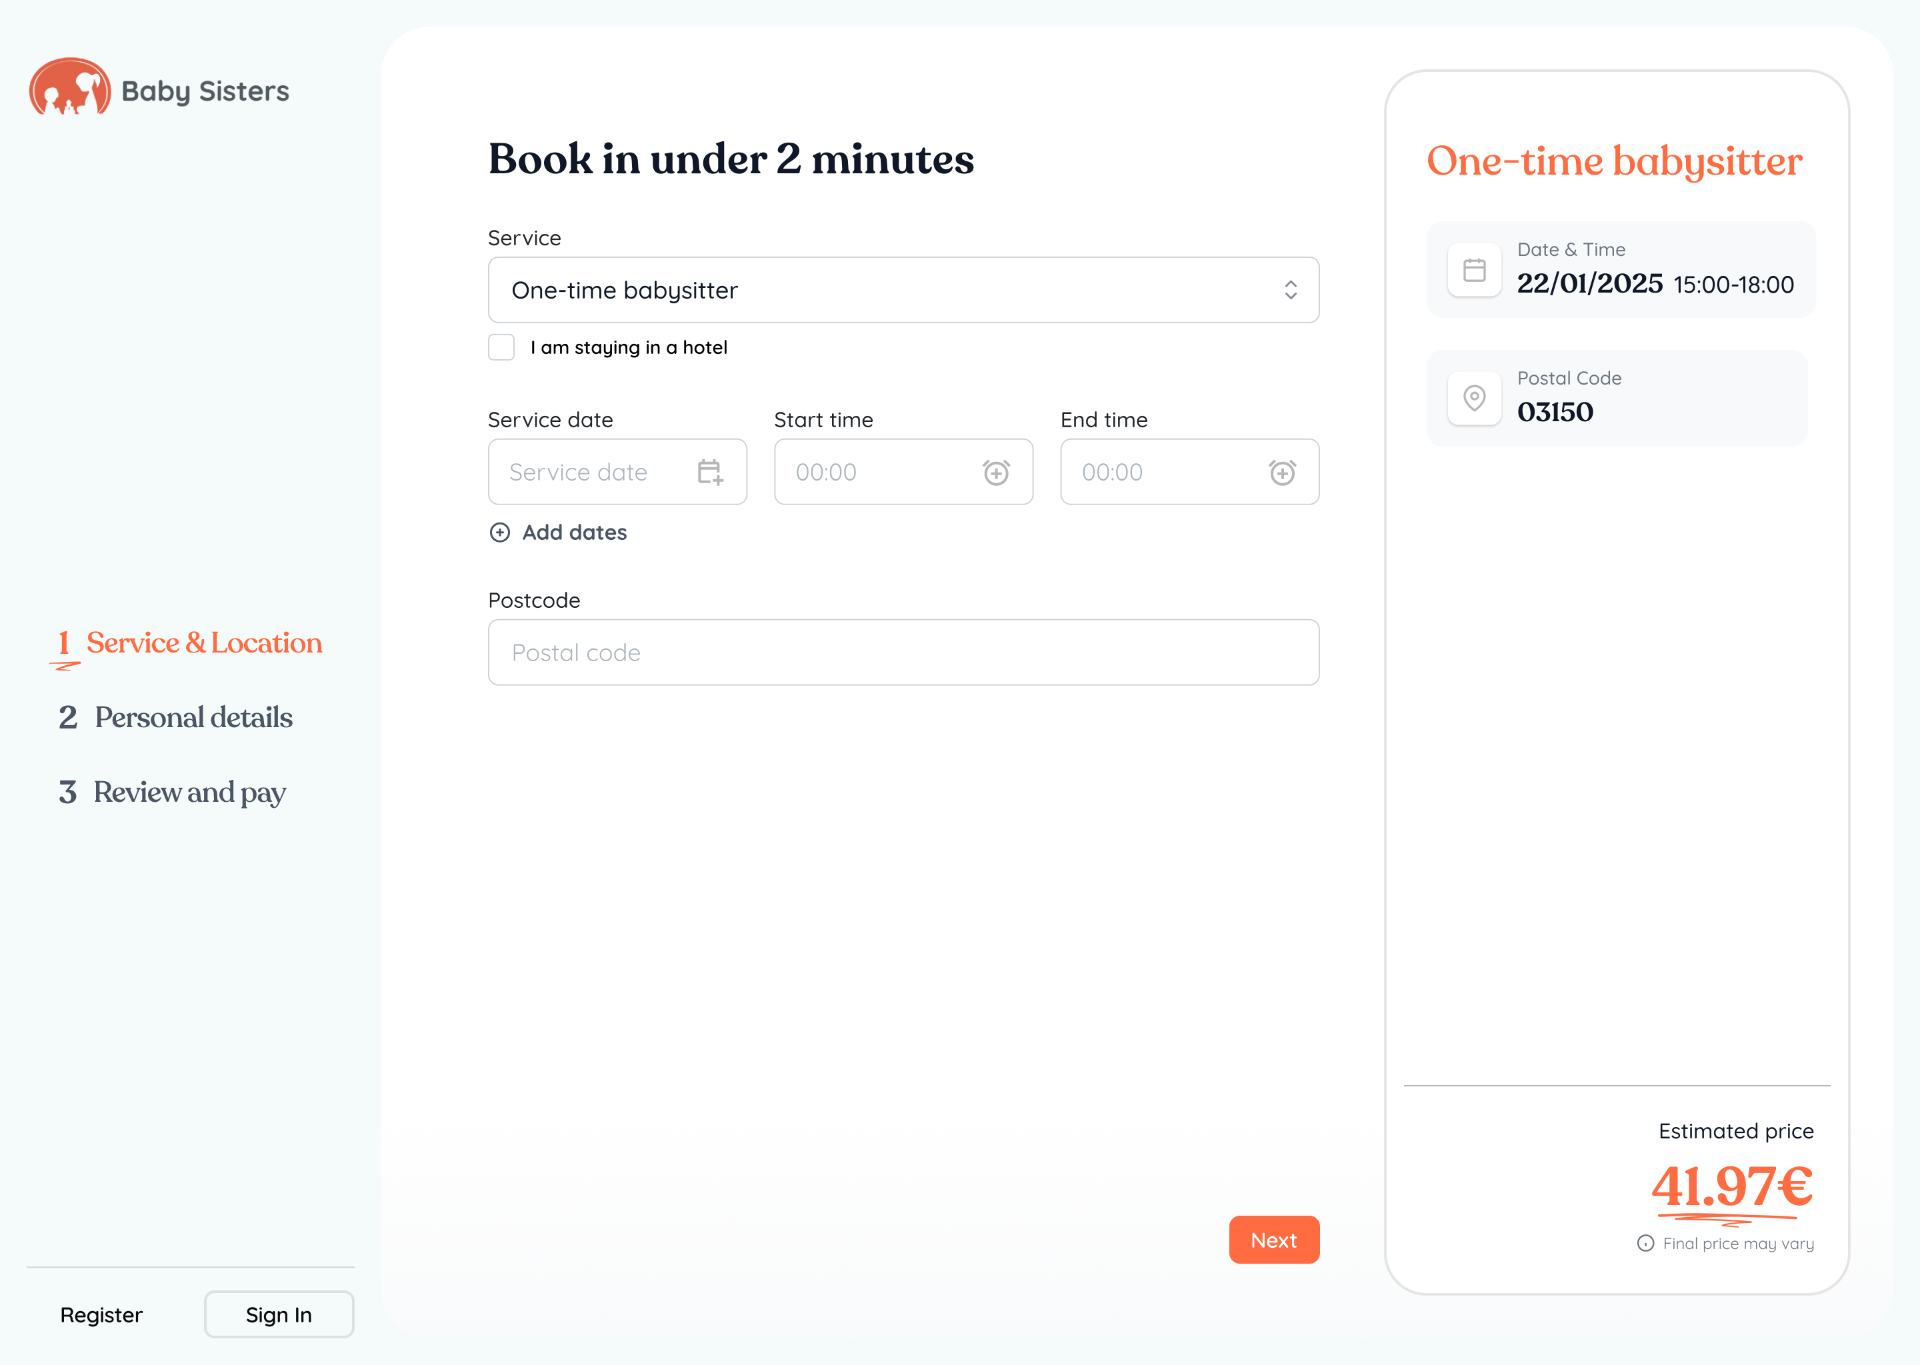Click the orange Next button
Image resolution: width=1920 pixels, height=1365 pixels.
point(1274,1240)
